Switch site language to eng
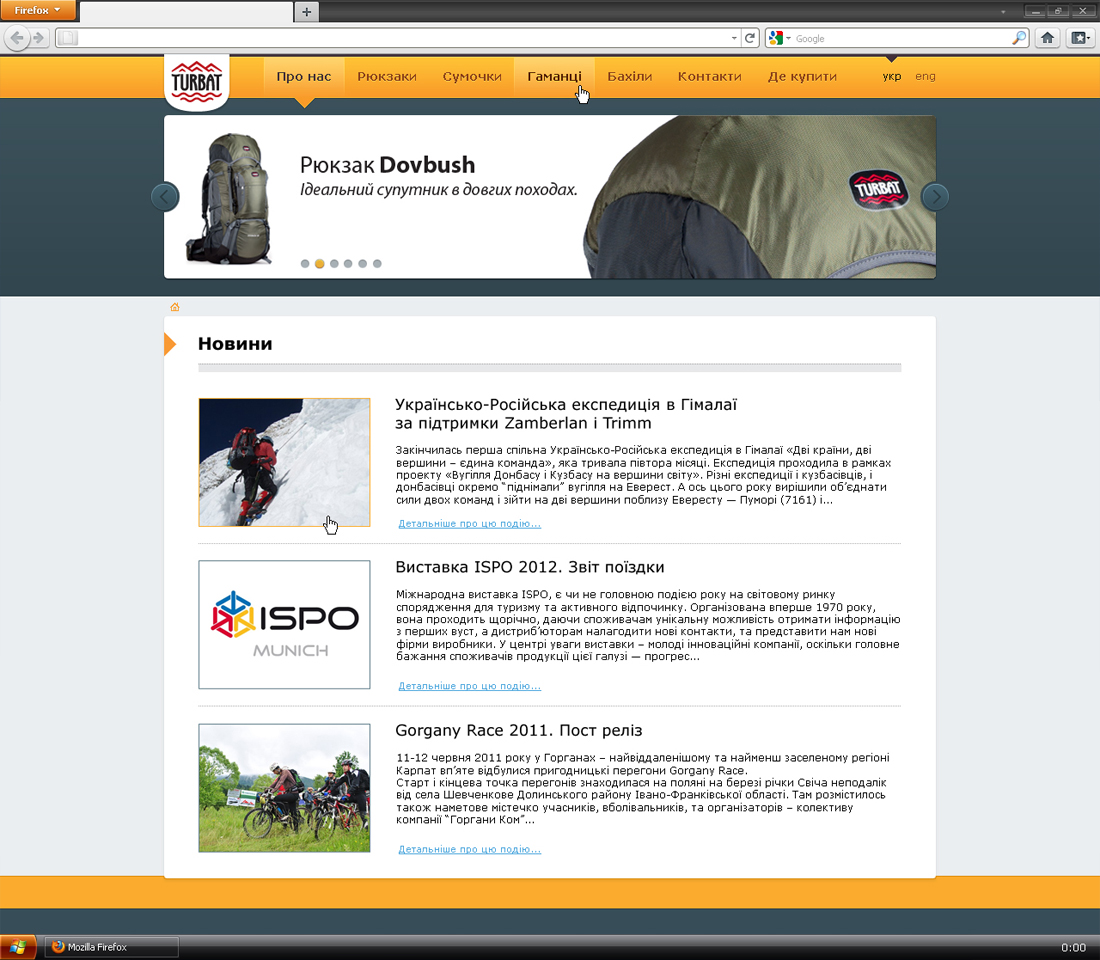Screen dimensions: 1100x960 pos(925,76)
